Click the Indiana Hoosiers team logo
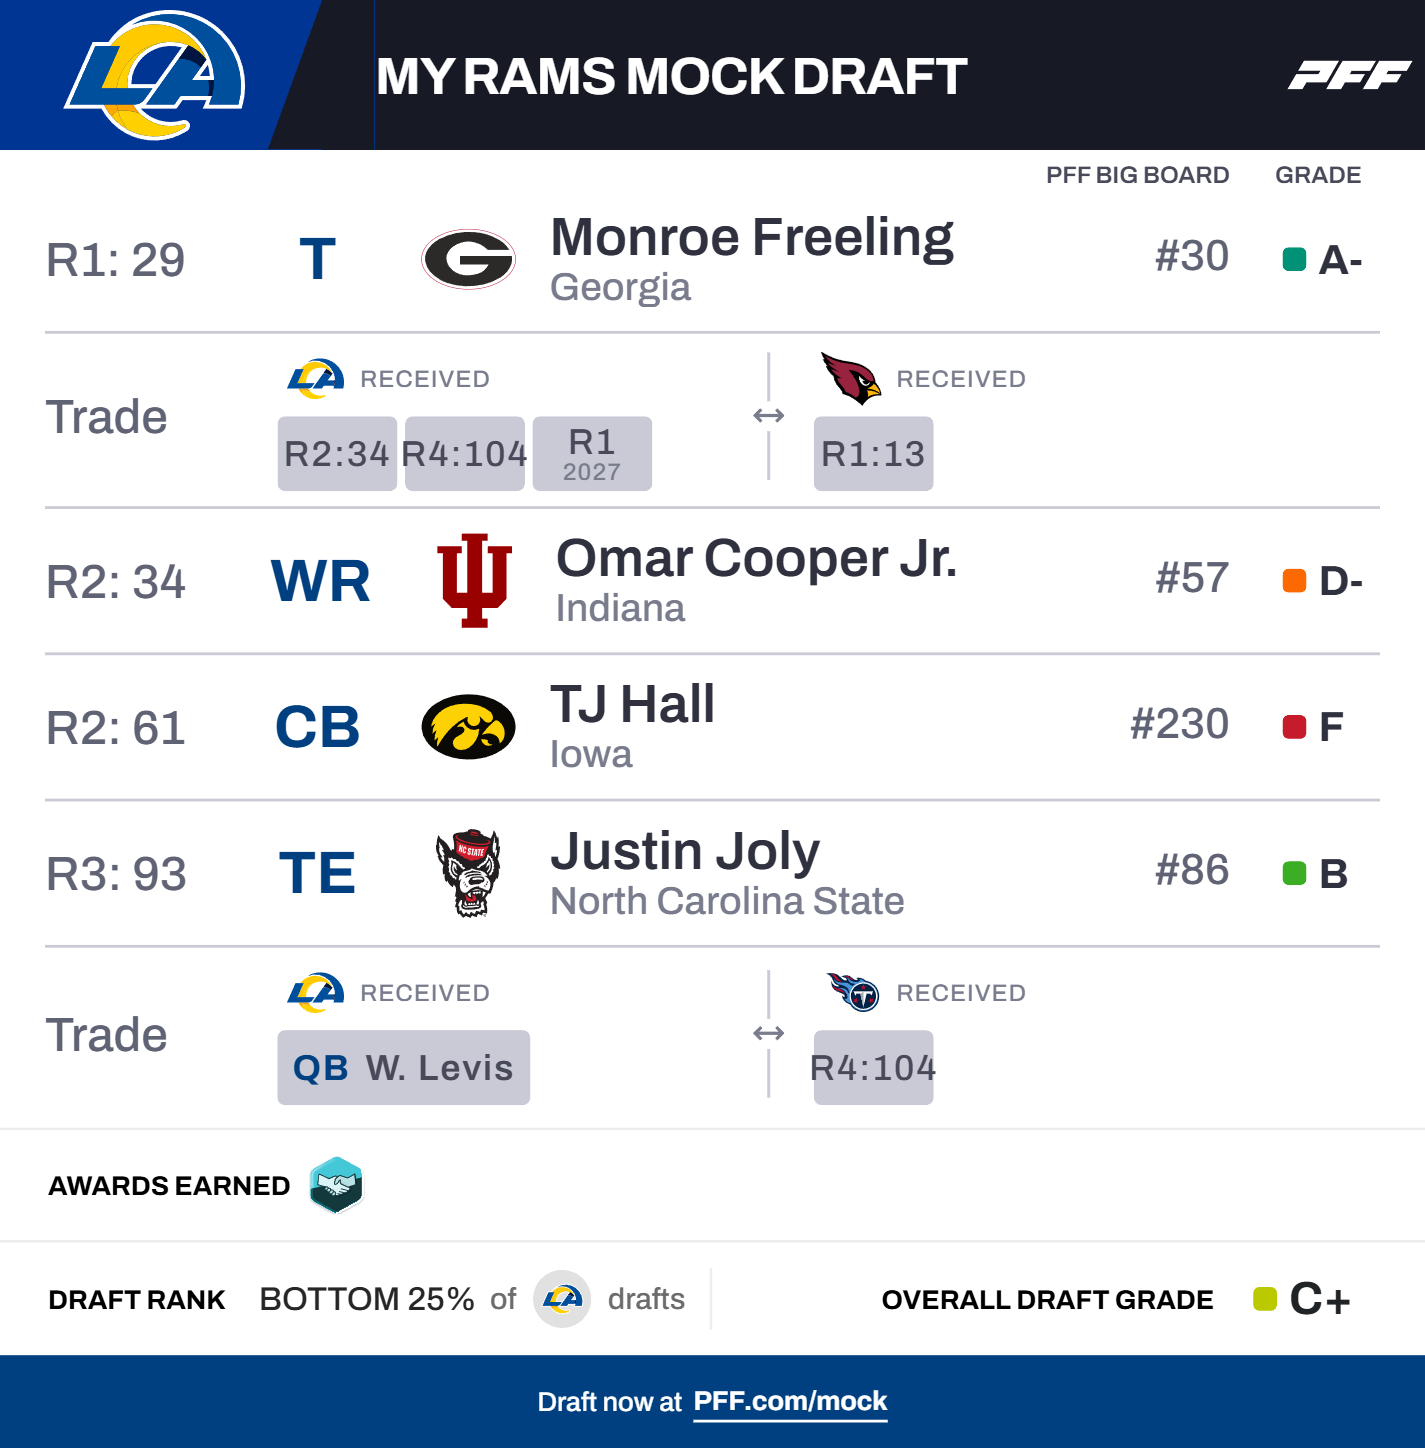 (475, 580)
